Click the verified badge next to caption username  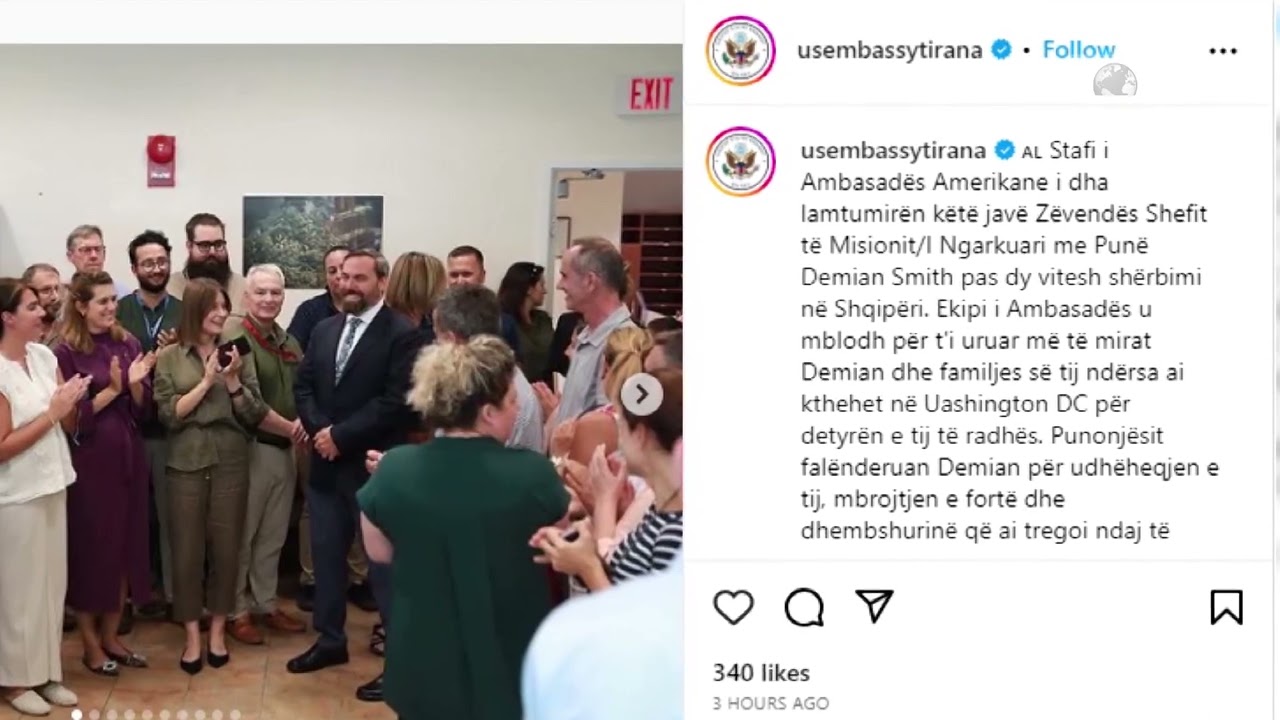coord(1004,151)
